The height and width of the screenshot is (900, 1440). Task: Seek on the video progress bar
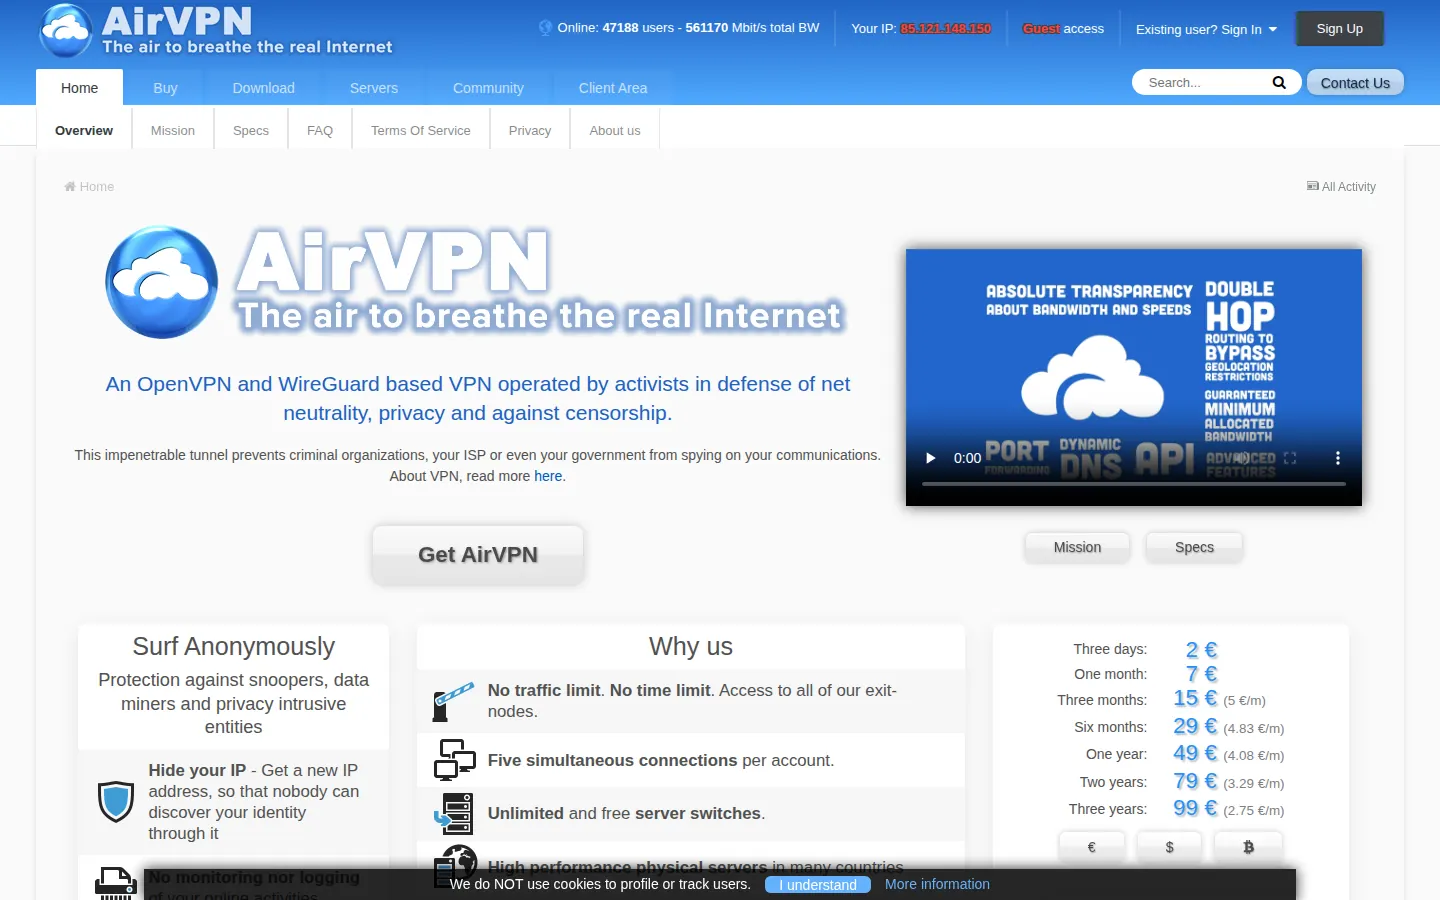(1134, 484)
